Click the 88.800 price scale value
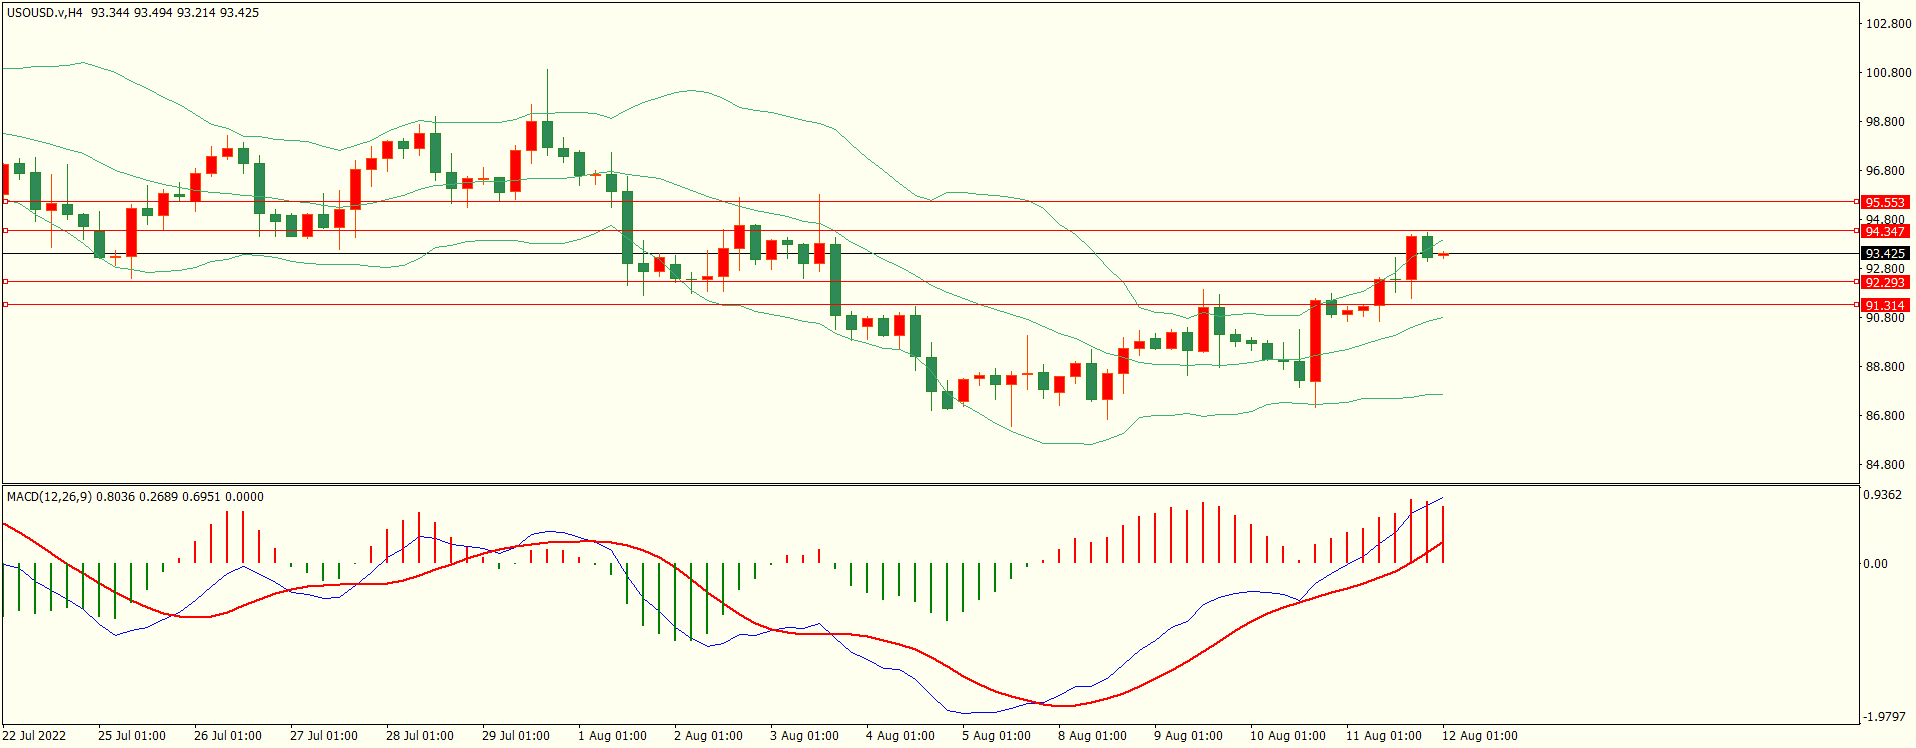This screenshot has height=748, width=1916. tap(1885, 367)
